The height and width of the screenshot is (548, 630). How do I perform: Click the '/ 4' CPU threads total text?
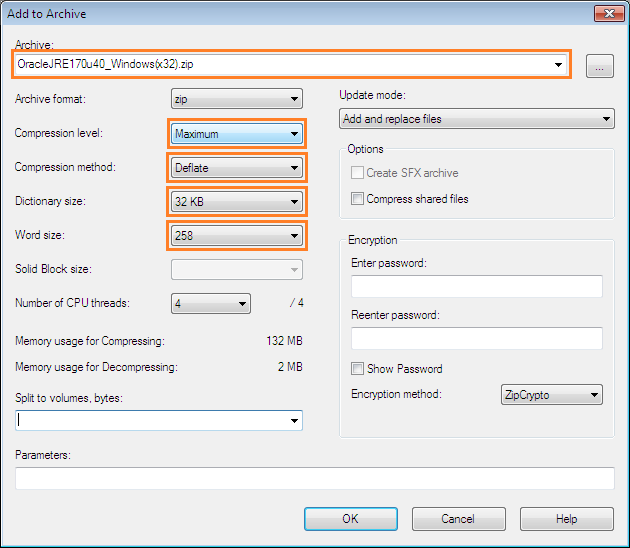[x=297, y=303]
